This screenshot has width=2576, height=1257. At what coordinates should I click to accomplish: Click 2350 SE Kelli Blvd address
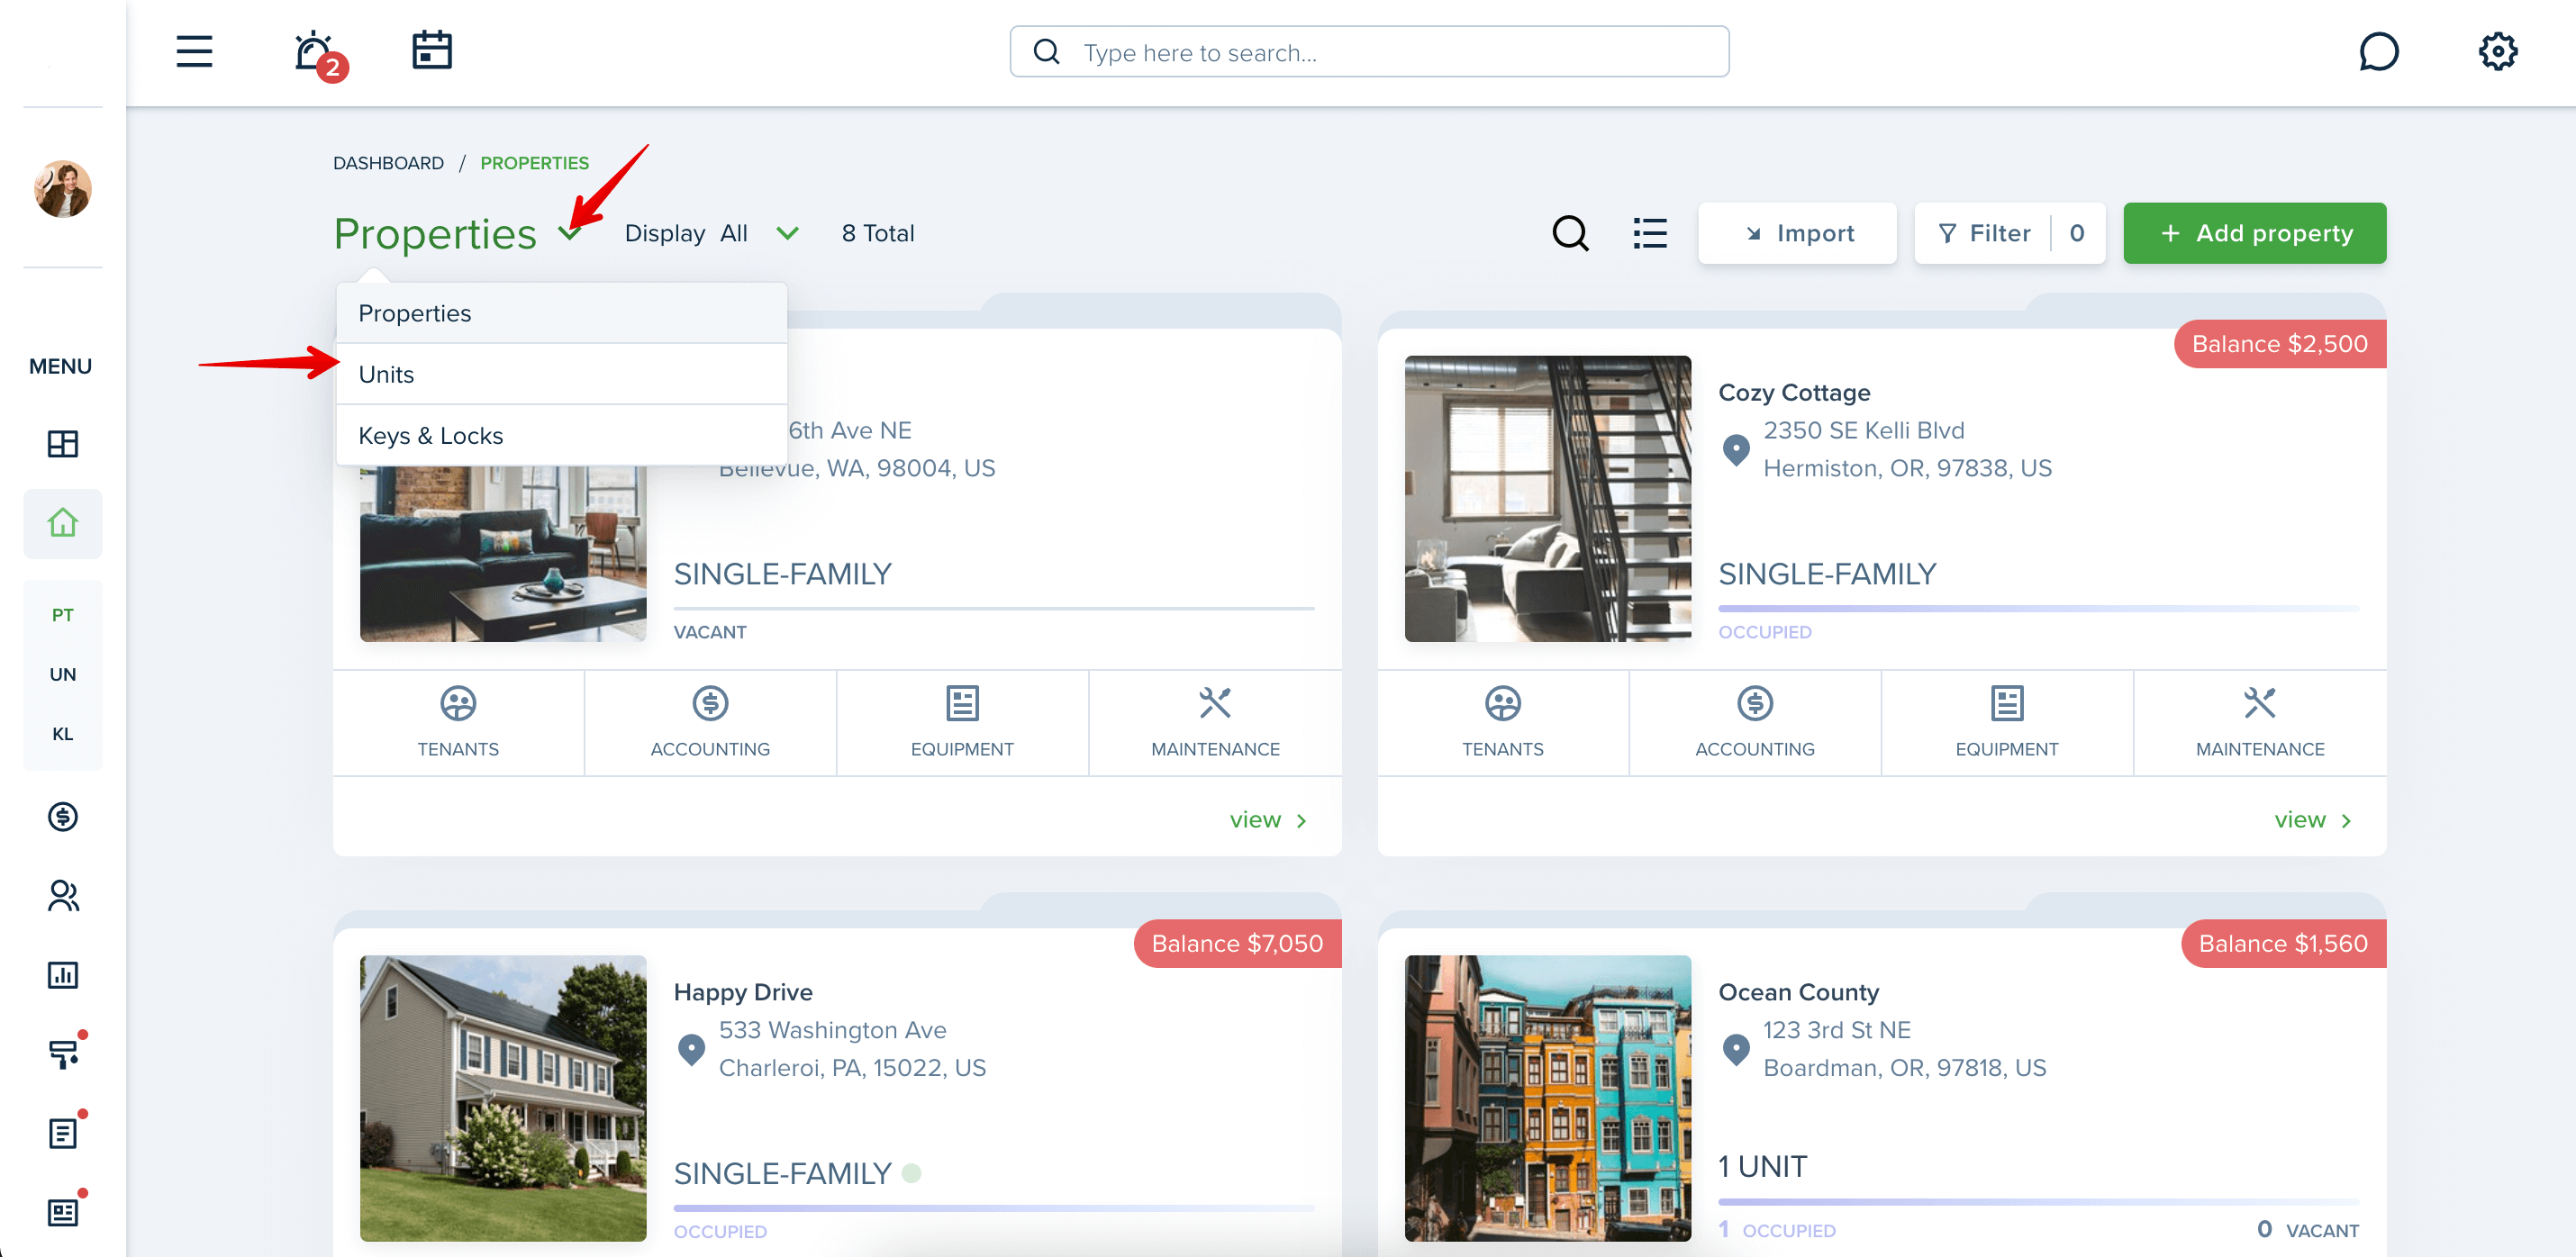pos(1863,430)
